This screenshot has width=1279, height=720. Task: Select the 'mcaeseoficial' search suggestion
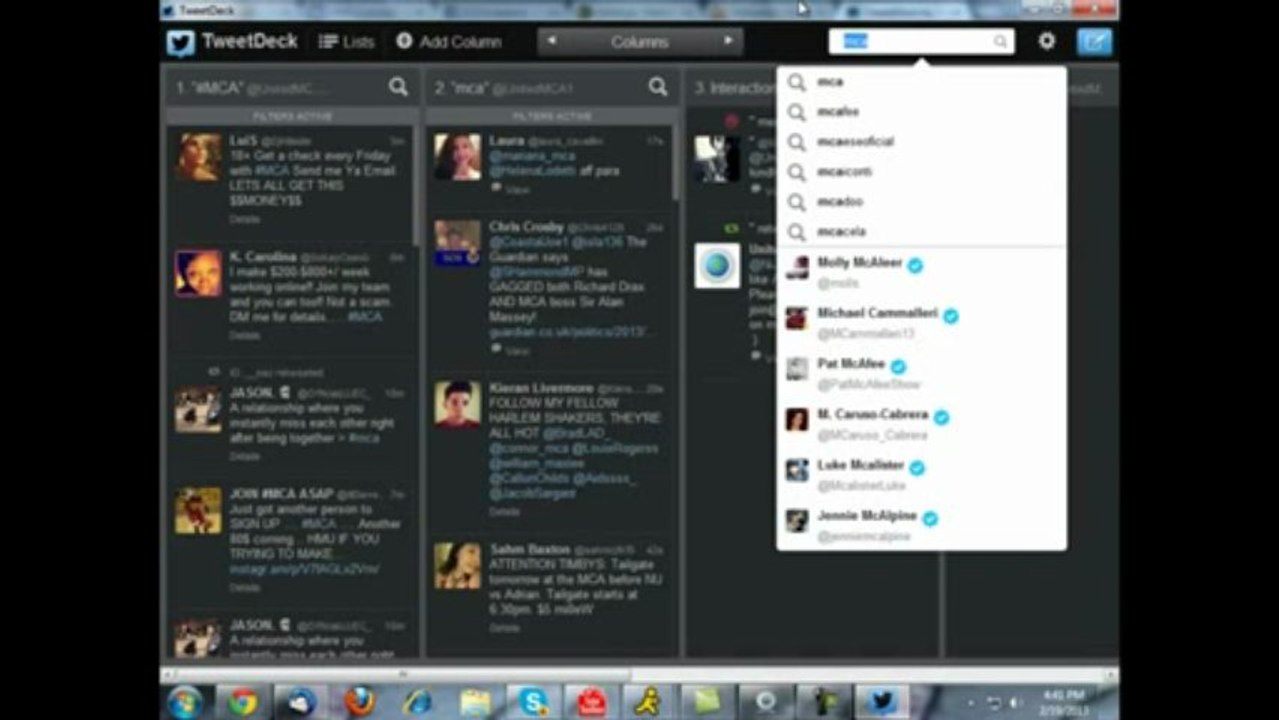(921, 142)
